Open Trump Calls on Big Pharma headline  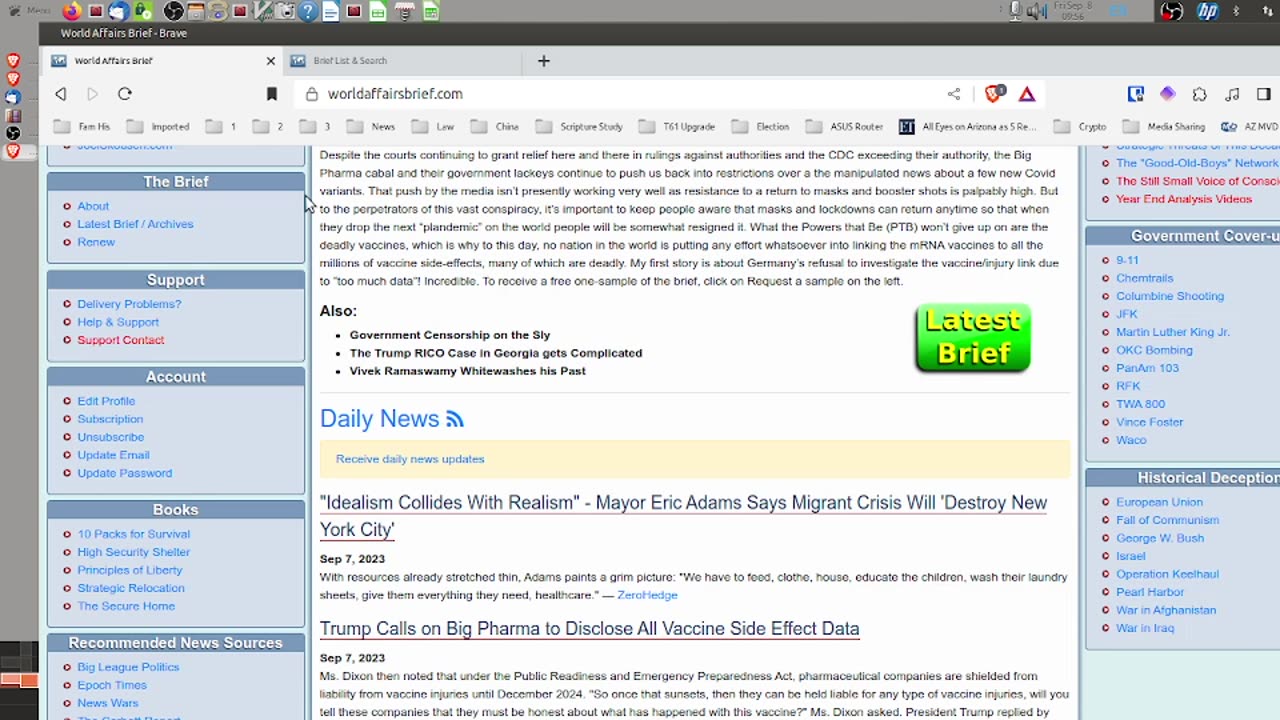589,629
